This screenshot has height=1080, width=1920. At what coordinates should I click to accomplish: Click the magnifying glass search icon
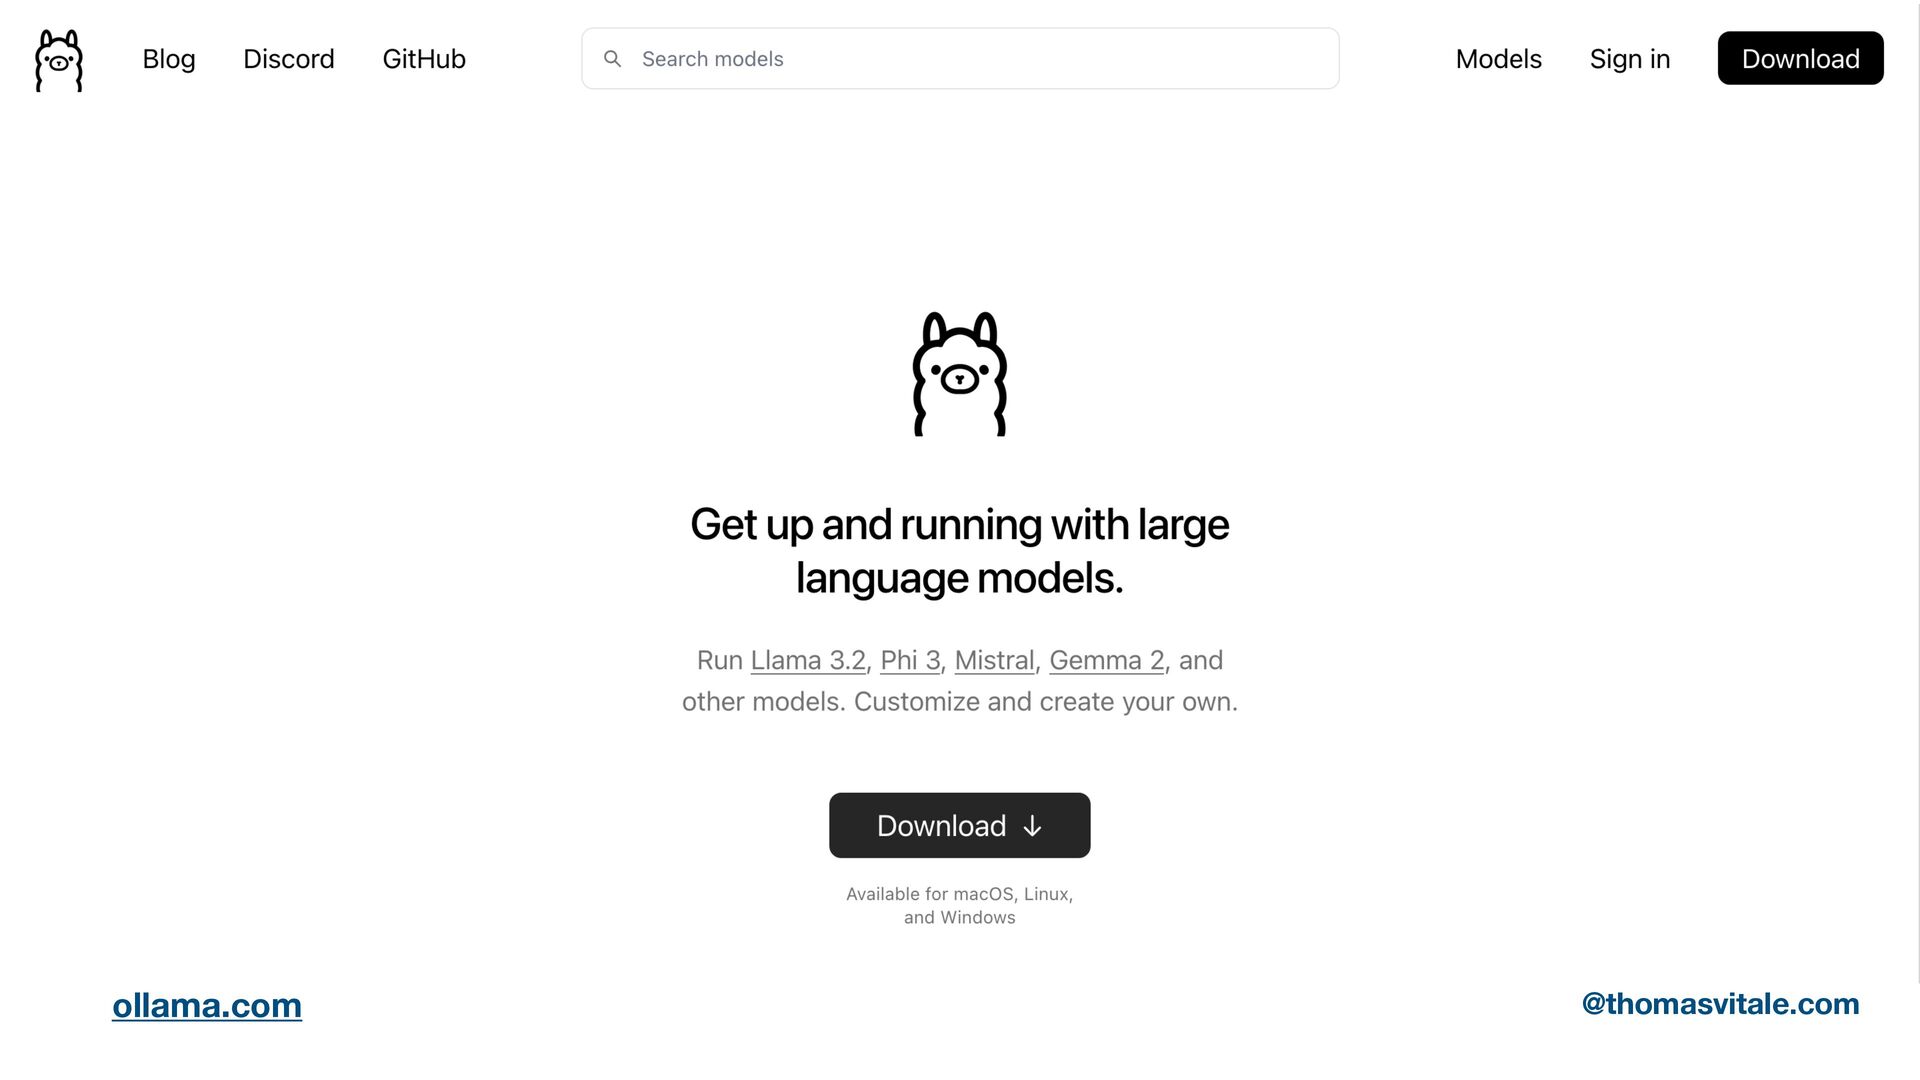pos(613,59)
